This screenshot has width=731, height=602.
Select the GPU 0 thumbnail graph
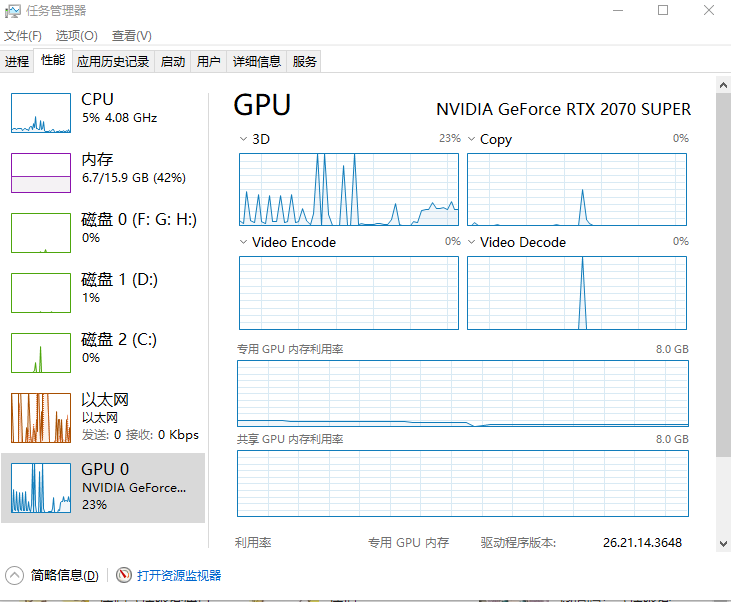coord(41,488)
